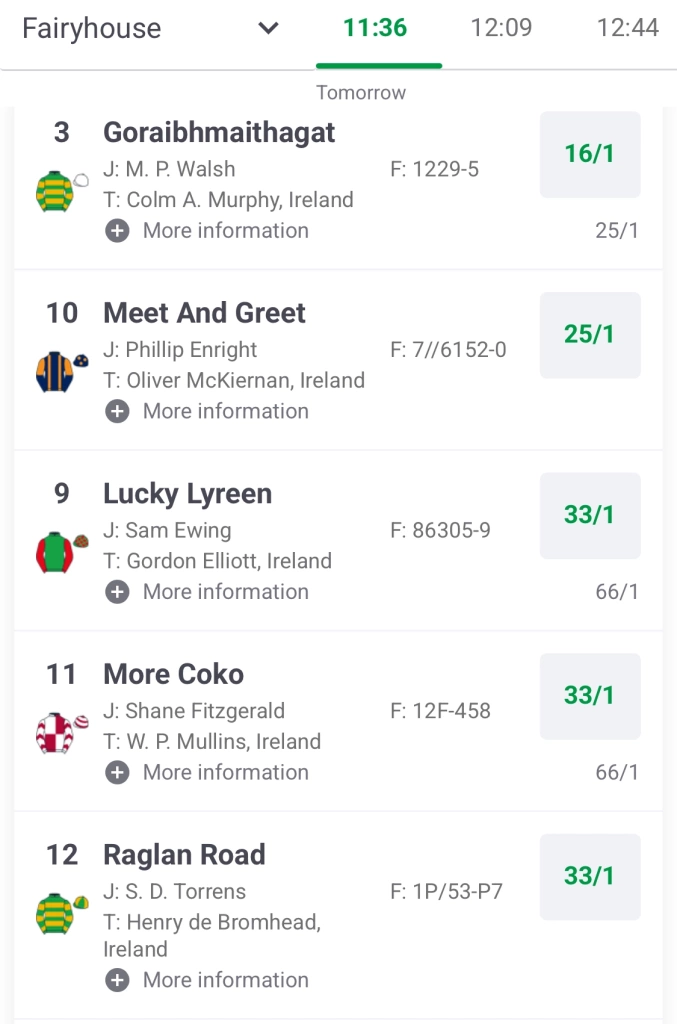Switch to the 12:09 race tab
This screenshot has height=1024, width=677.
501,28
